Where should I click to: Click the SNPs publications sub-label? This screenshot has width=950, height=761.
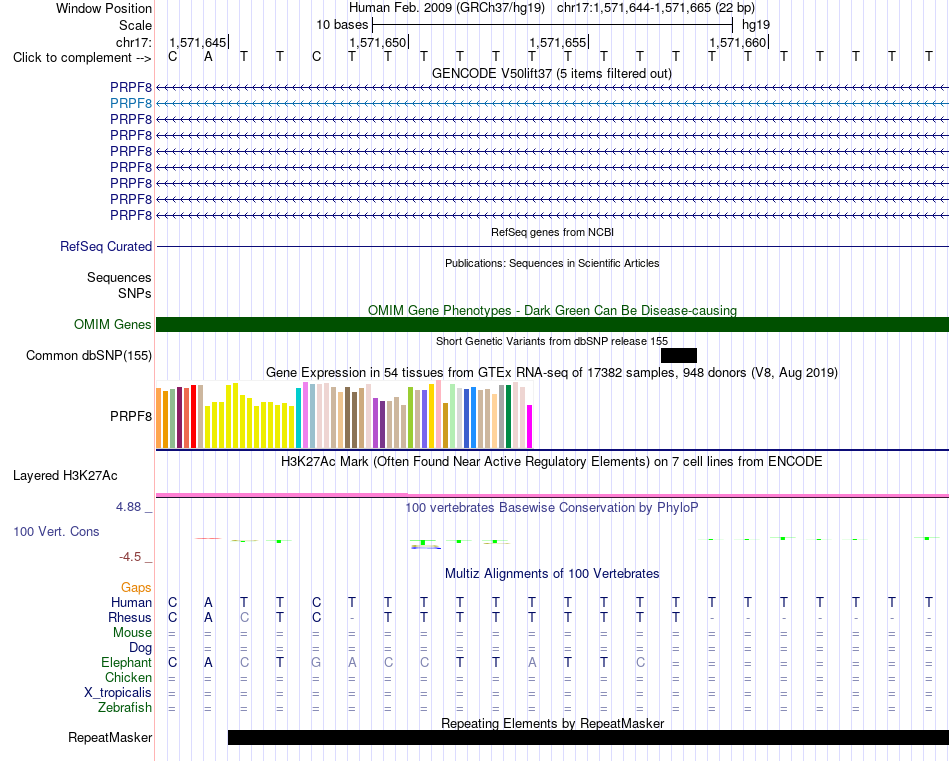135,293
